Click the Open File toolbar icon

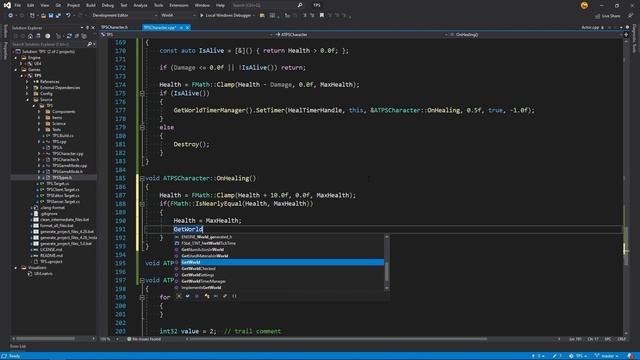coord(43,16)
